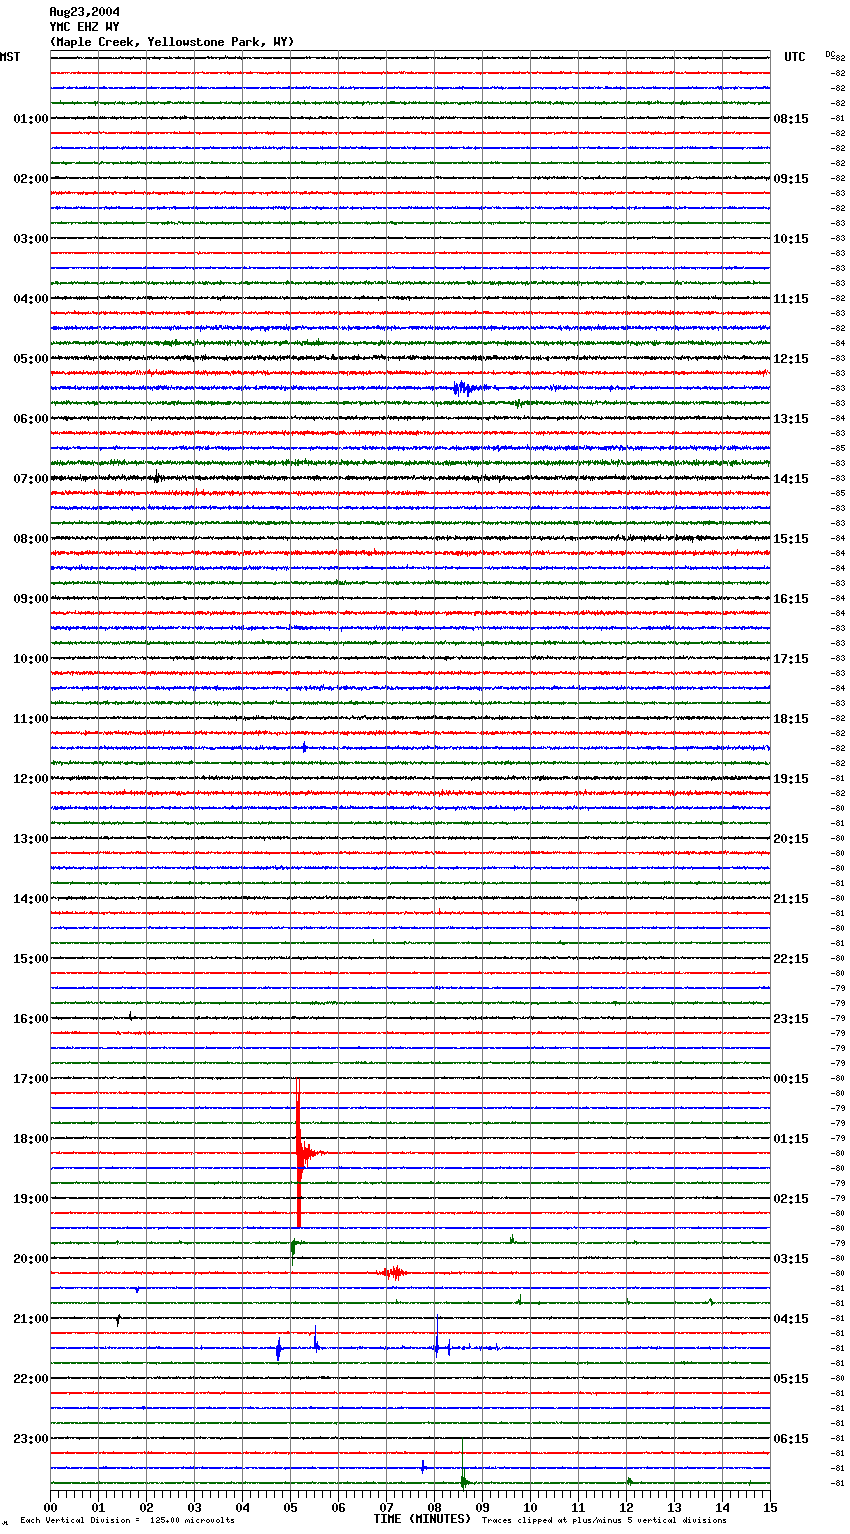Click the 06:15 UTC time label
Image resolution: width=850 pixels, height=1534 pixels.
(791, 1439)
